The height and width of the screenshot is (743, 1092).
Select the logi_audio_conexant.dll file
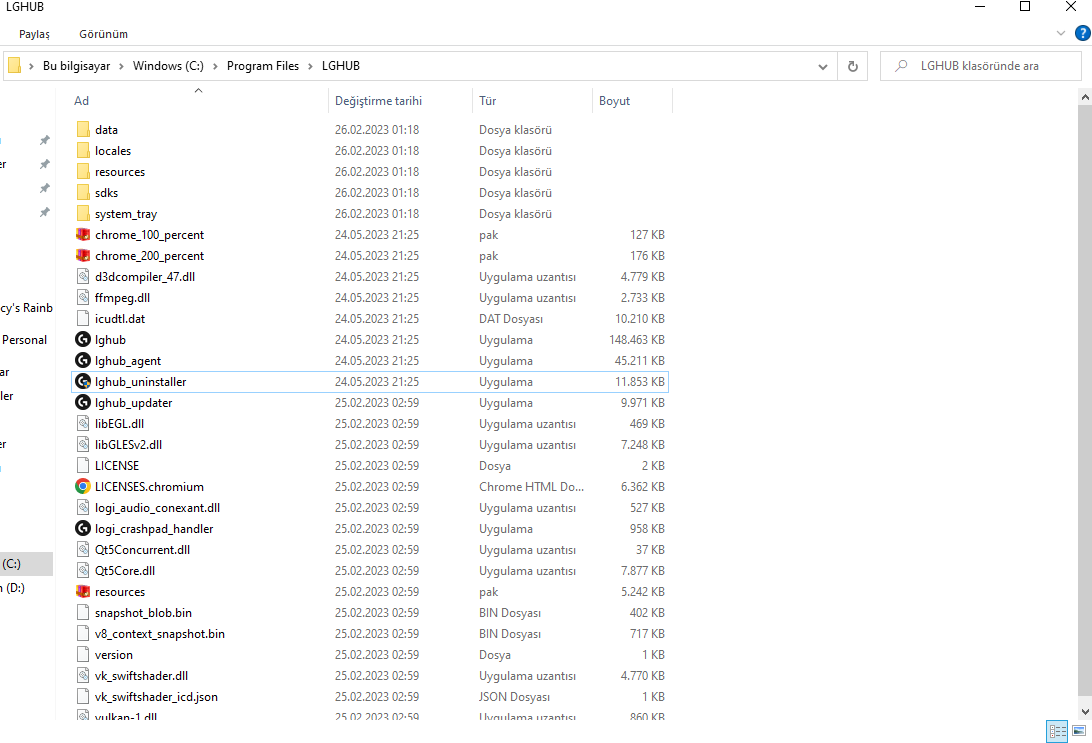point(370,508)
